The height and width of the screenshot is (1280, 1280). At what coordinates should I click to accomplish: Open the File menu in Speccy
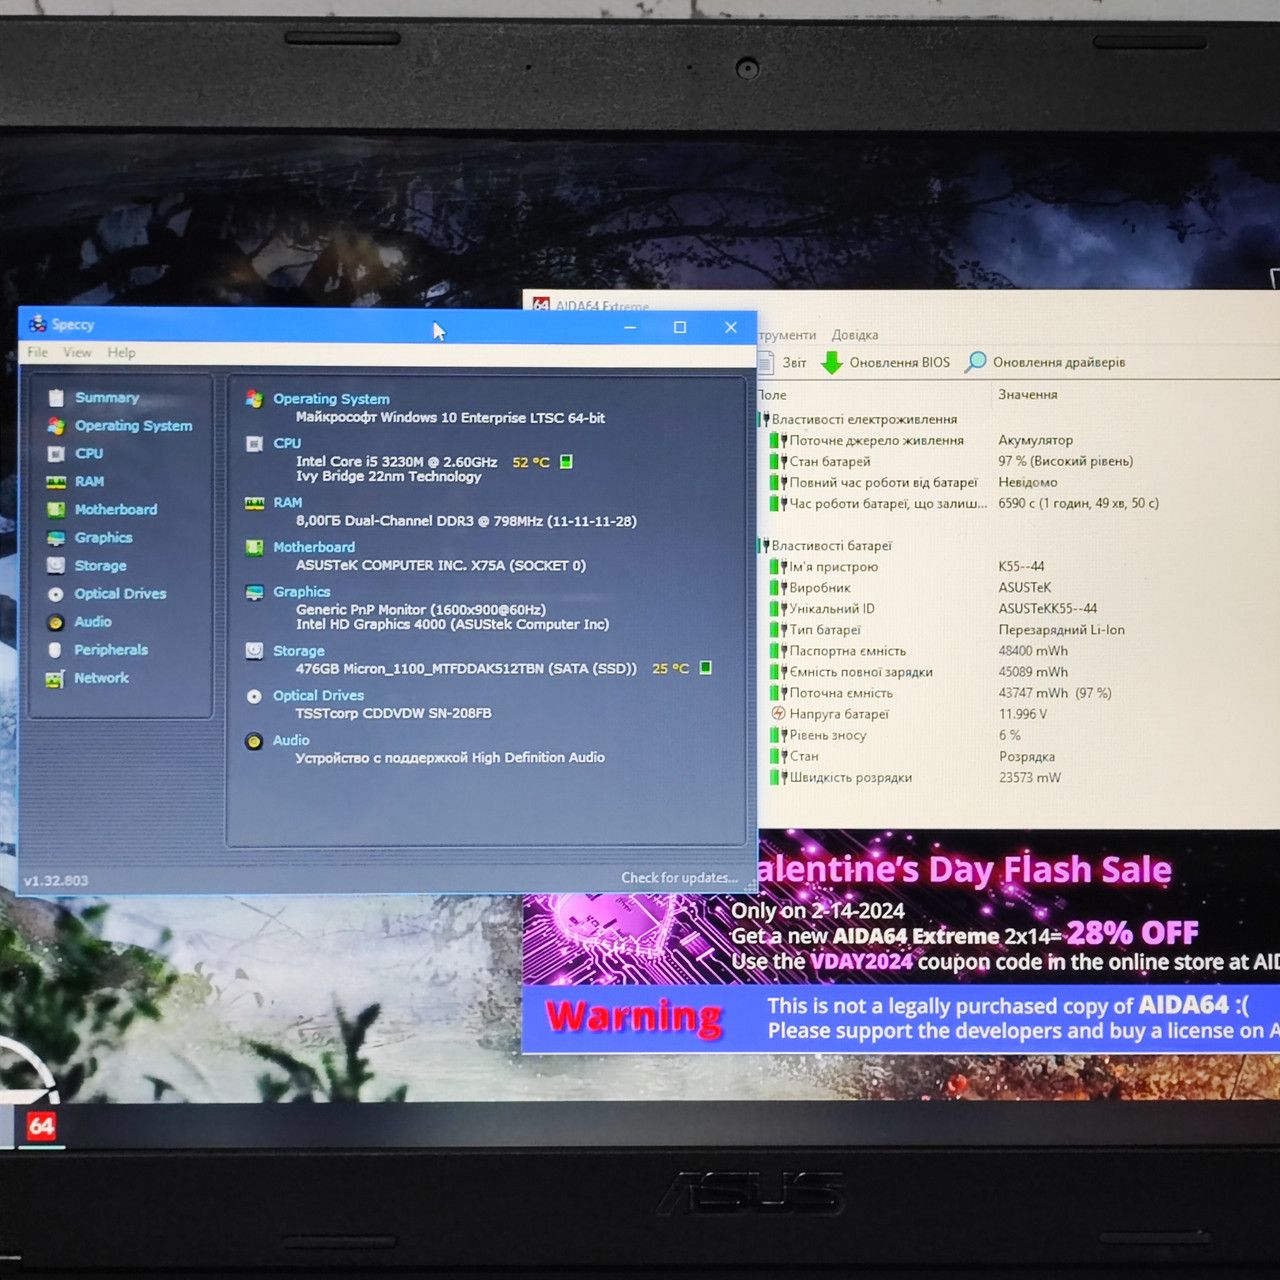pos(38,353)
